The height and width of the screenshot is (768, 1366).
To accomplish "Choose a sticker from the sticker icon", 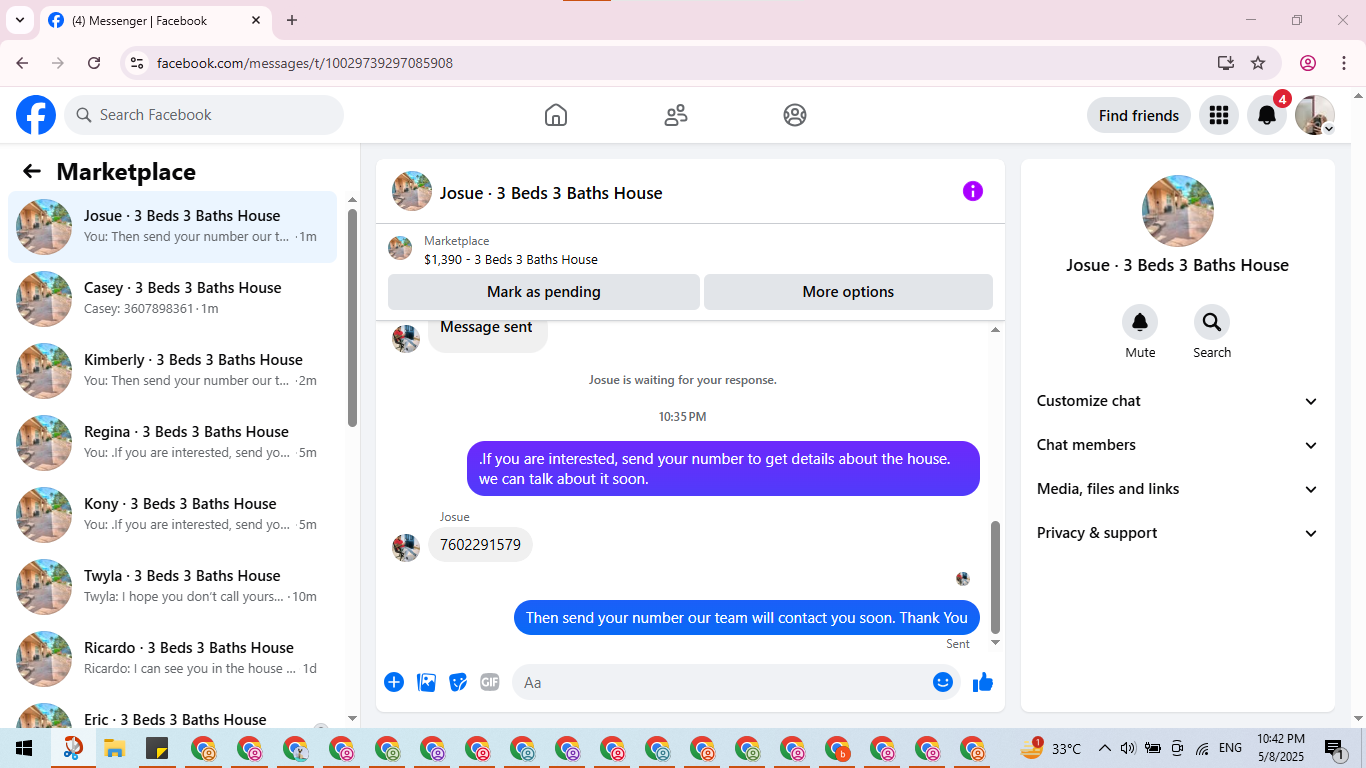I will pyautogui.click(x=458, y=682).
